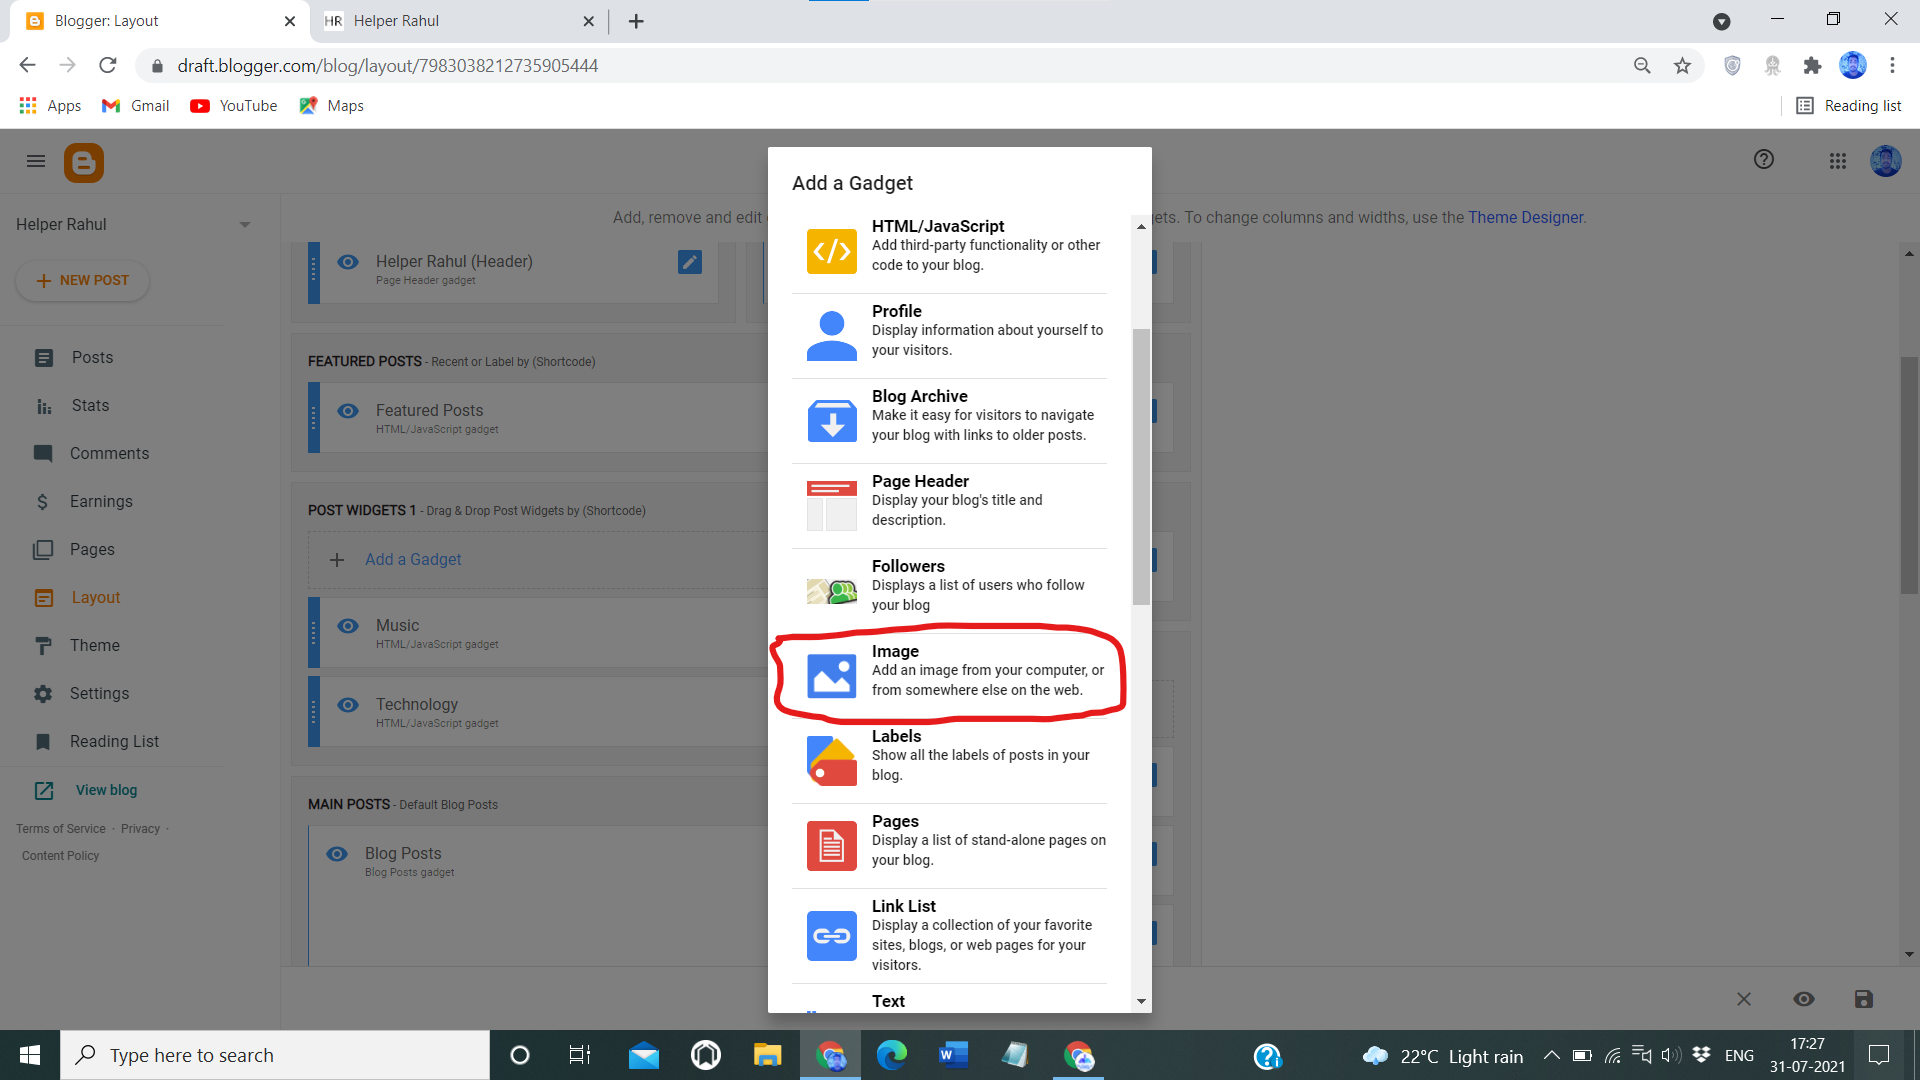Image resolution: width=1920 pixels, height=1080 pixels.
Task: Open the Chrome three-dot menu
Action: (1892, 66)
